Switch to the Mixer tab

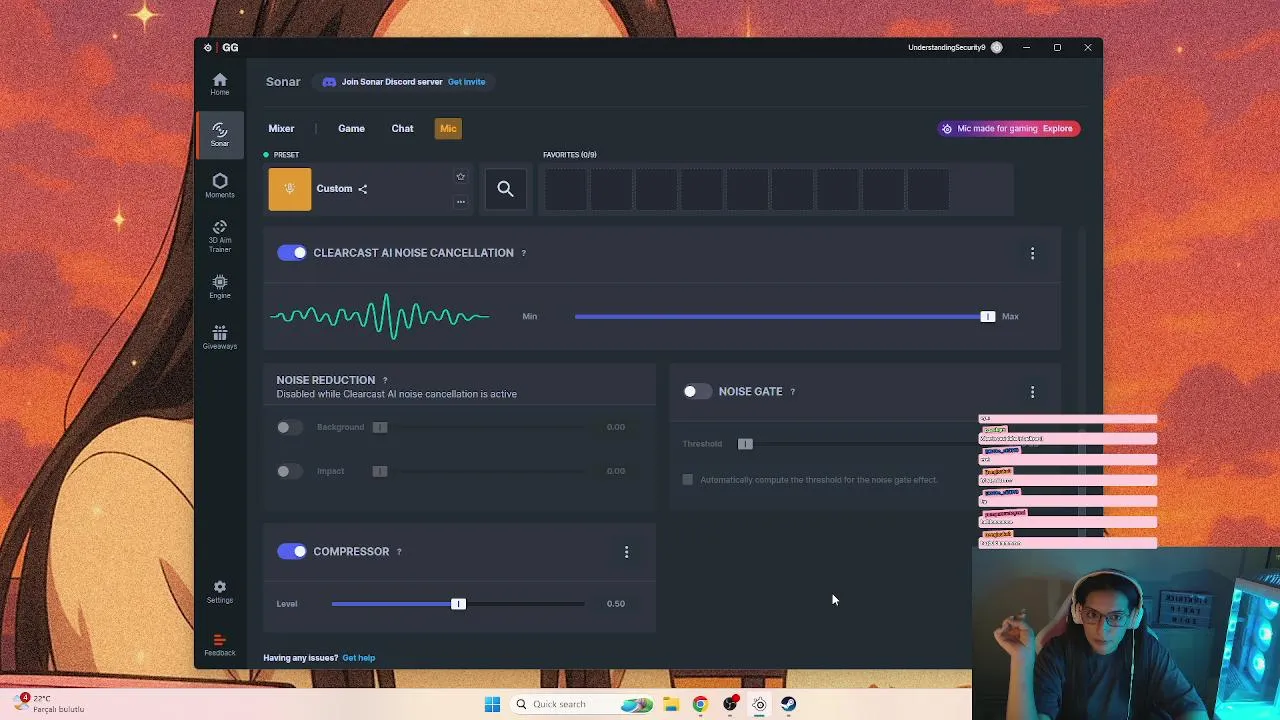tap(281, 129)
